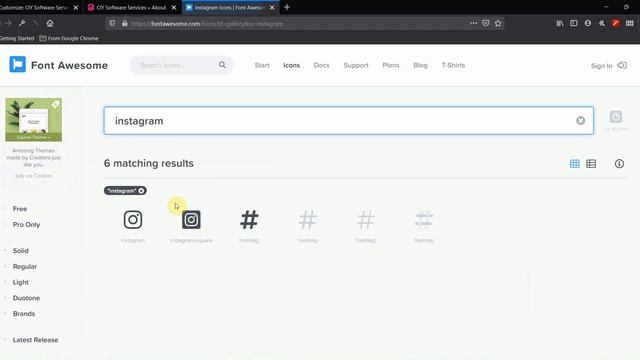Filter by Light style
This screenshot has height=360, width=640.
pos(20,282)
